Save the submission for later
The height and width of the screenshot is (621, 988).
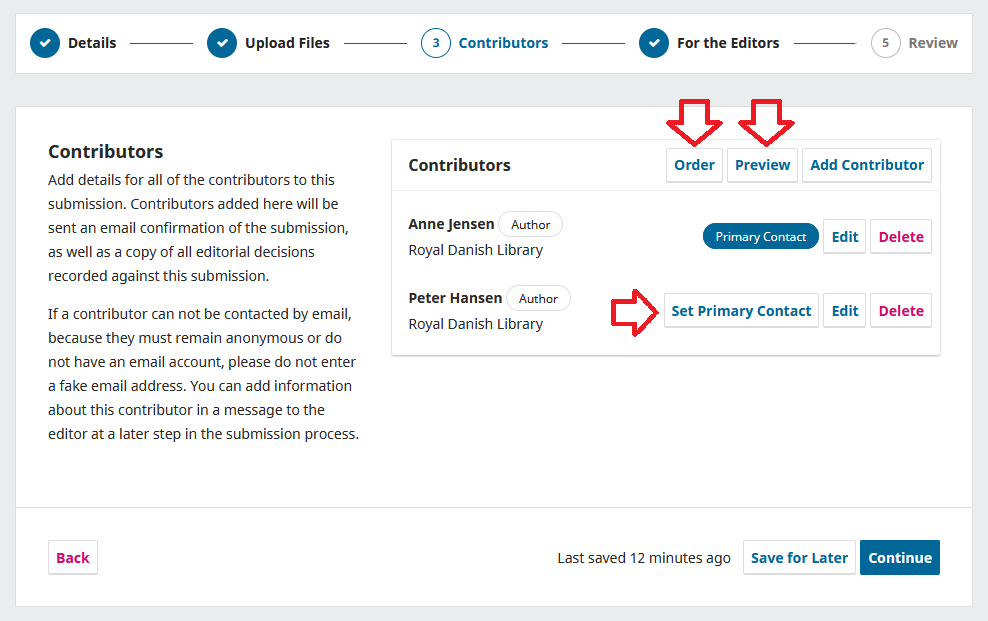coord(799,557)
